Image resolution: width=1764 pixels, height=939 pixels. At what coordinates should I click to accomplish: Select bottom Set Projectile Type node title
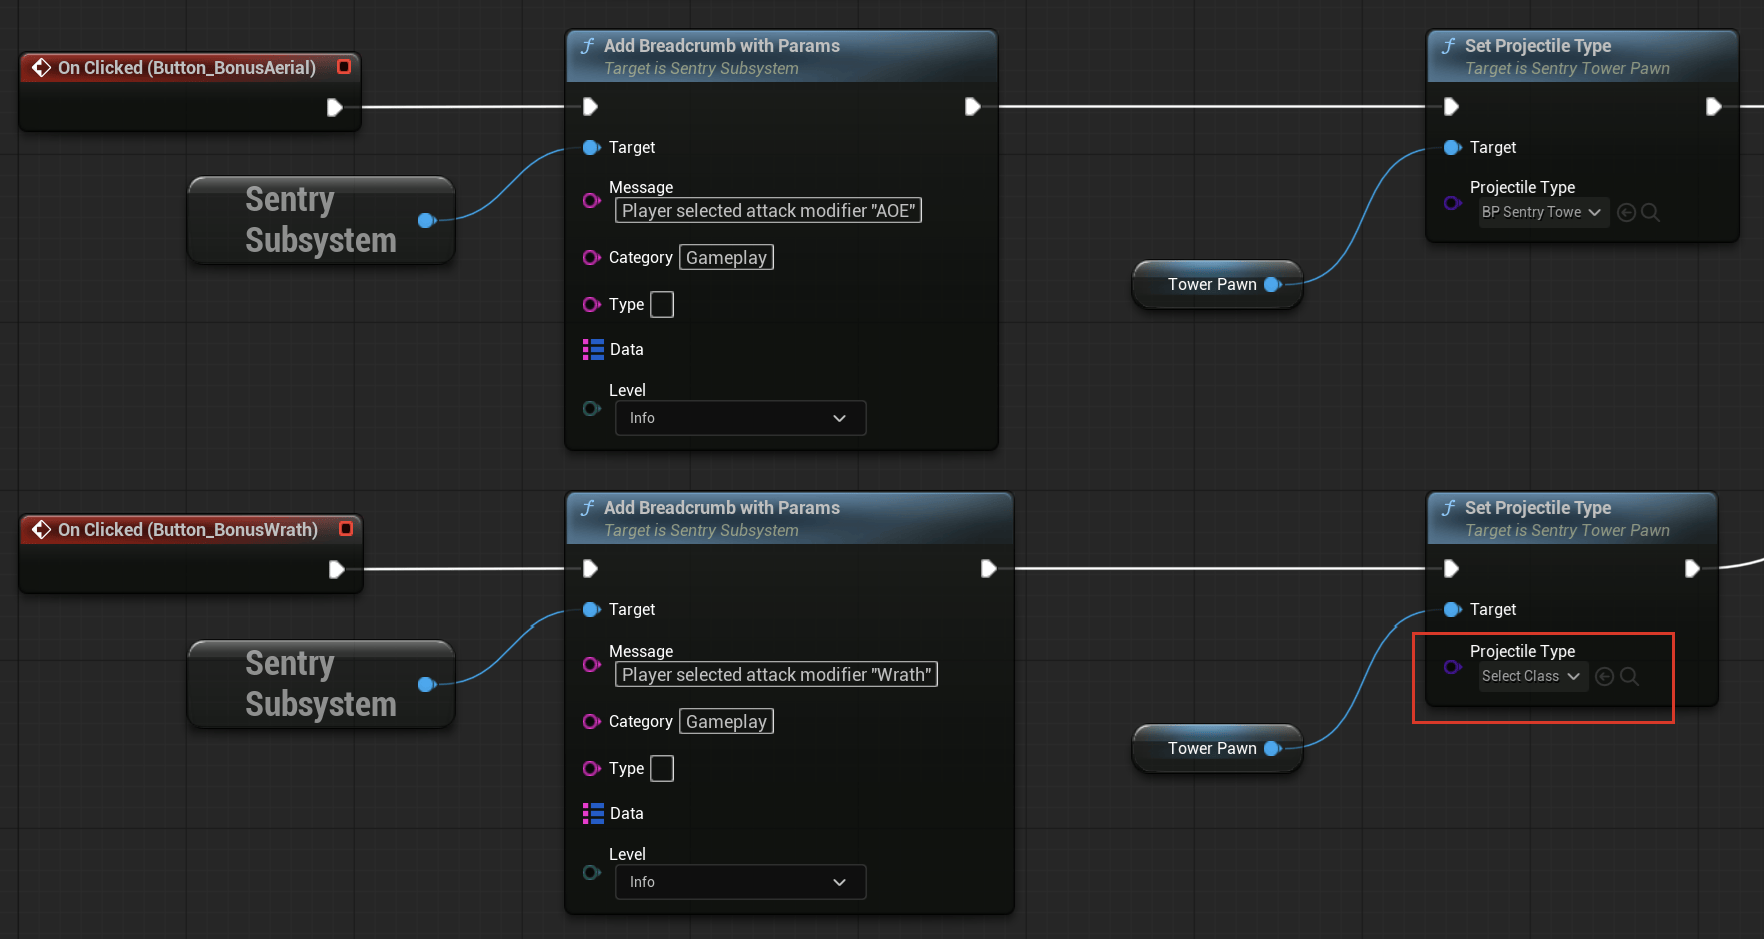pos(1537,507)
